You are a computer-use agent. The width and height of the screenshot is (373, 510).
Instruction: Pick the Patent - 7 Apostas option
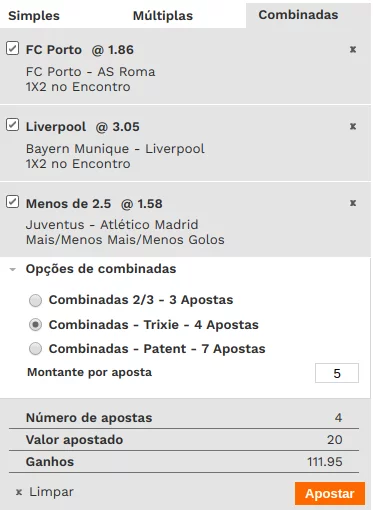[35, 349]
